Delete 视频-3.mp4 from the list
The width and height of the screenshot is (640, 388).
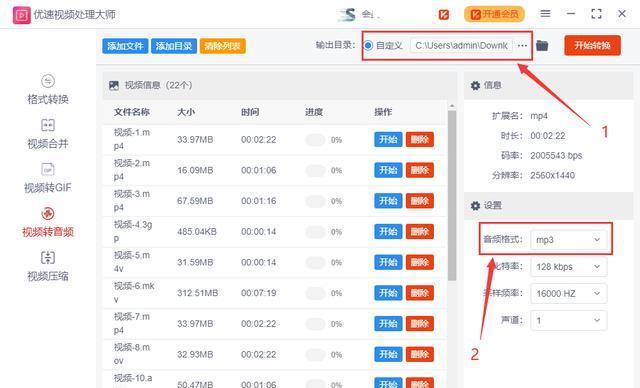tap(420, 201)
